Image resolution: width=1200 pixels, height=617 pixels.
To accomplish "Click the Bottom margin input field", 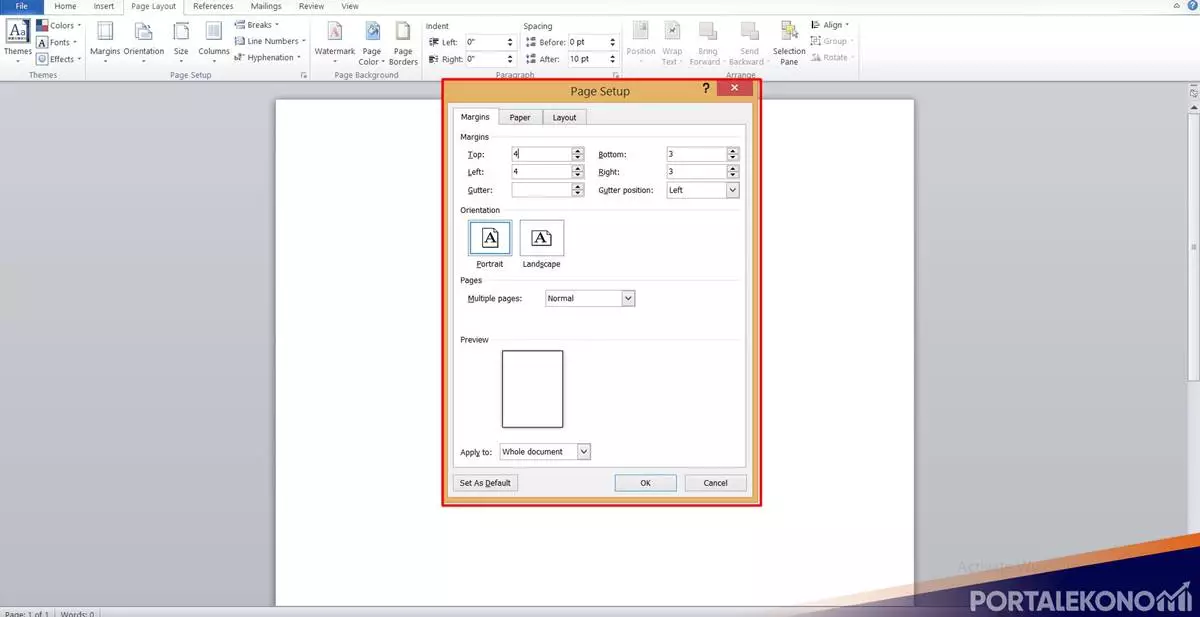I will 696,154.
